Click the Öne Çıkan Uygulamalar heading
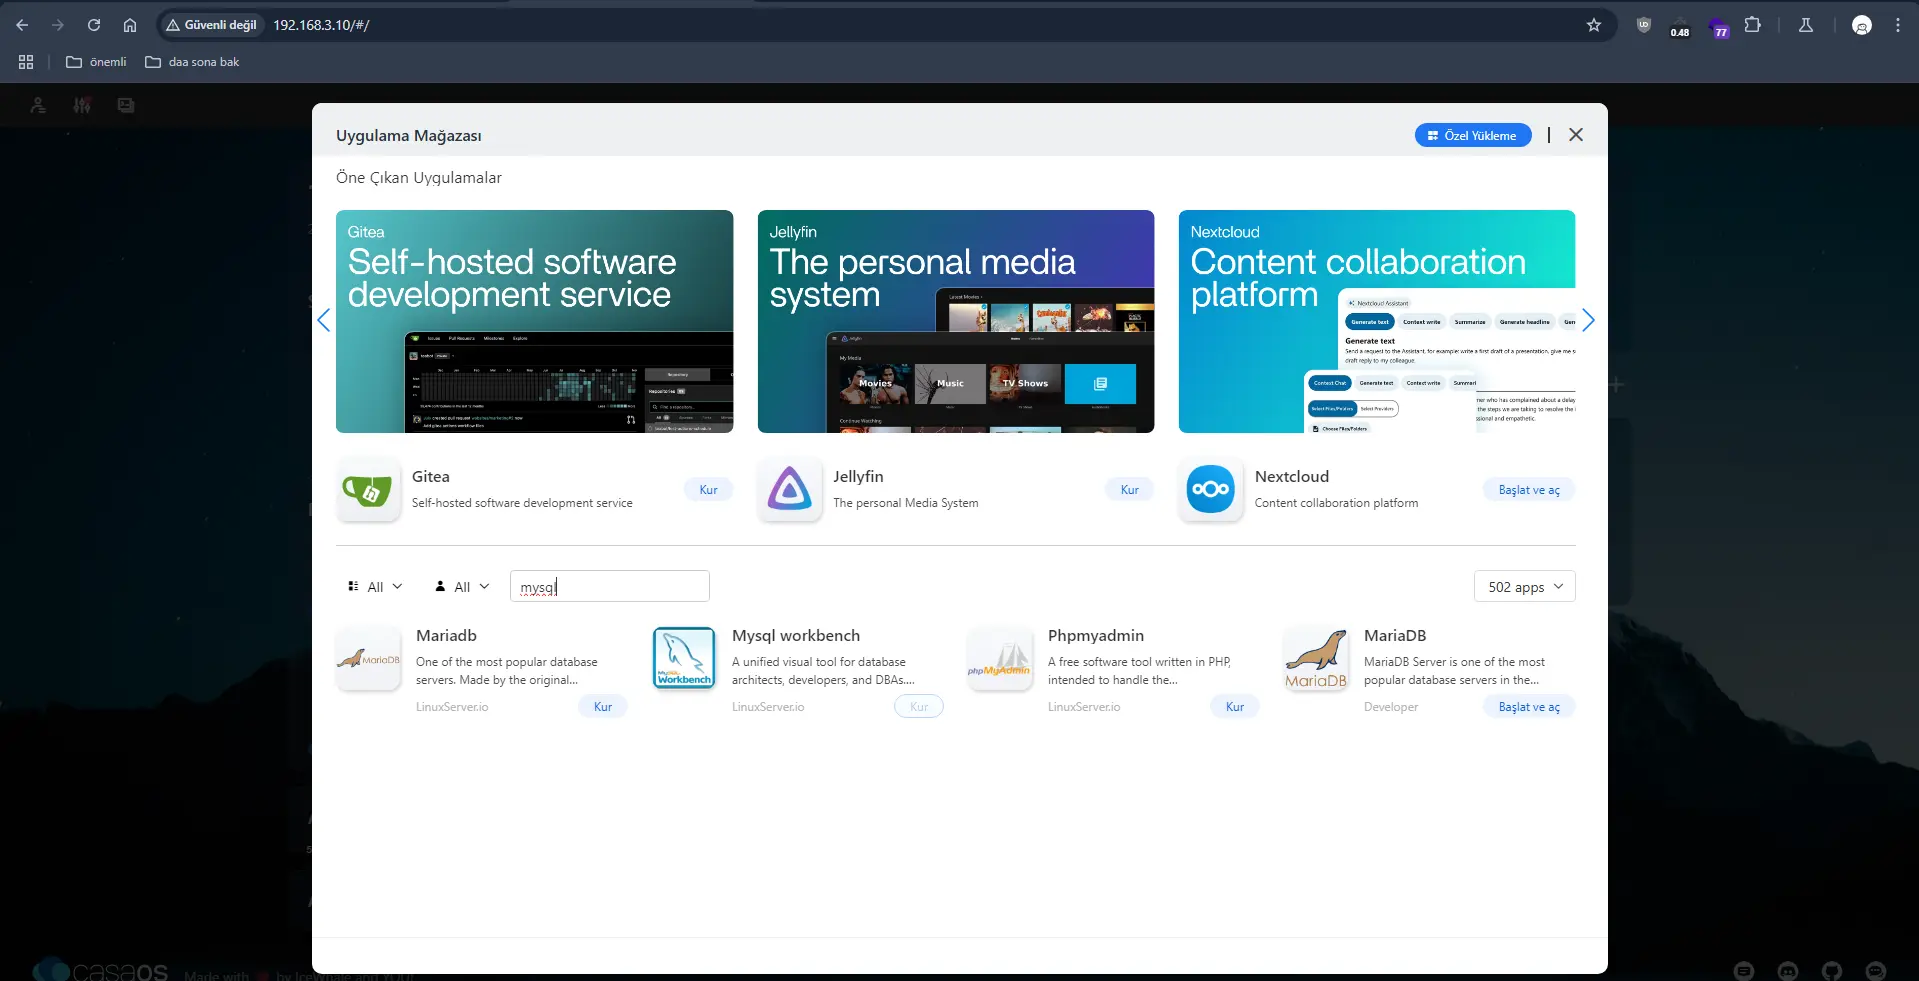The image size is (1919, 981). pos(419,178)
